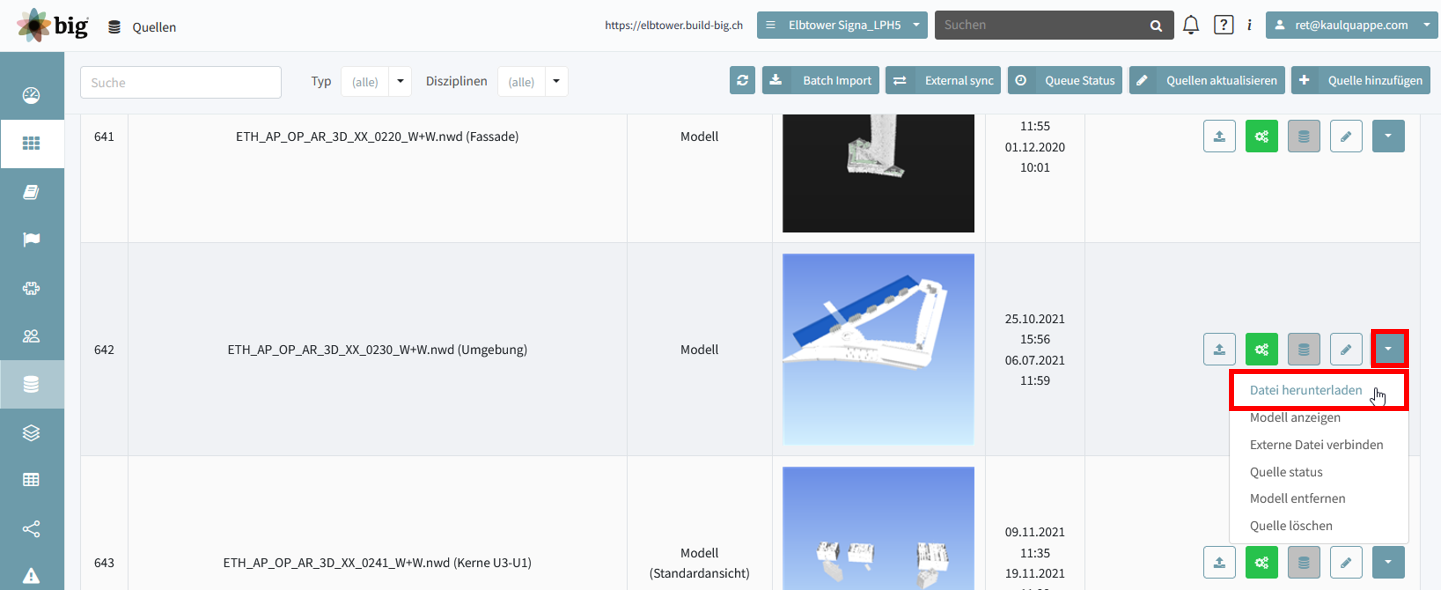The width and height of the screenshot is (1441, 590).
Task: Open the ret@kaulquappe.com user menu
Action: click(x=1352, y=25)
